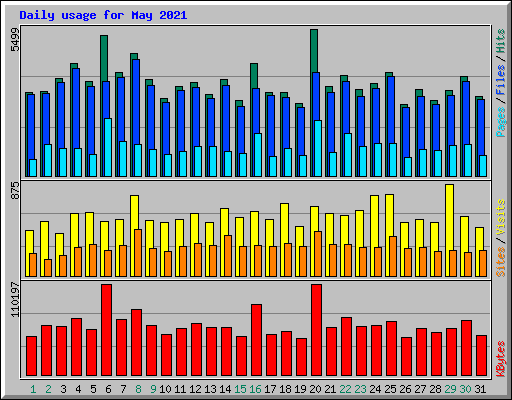
Task: Click the 875 axis value
Action: click(x=15, y=191)
